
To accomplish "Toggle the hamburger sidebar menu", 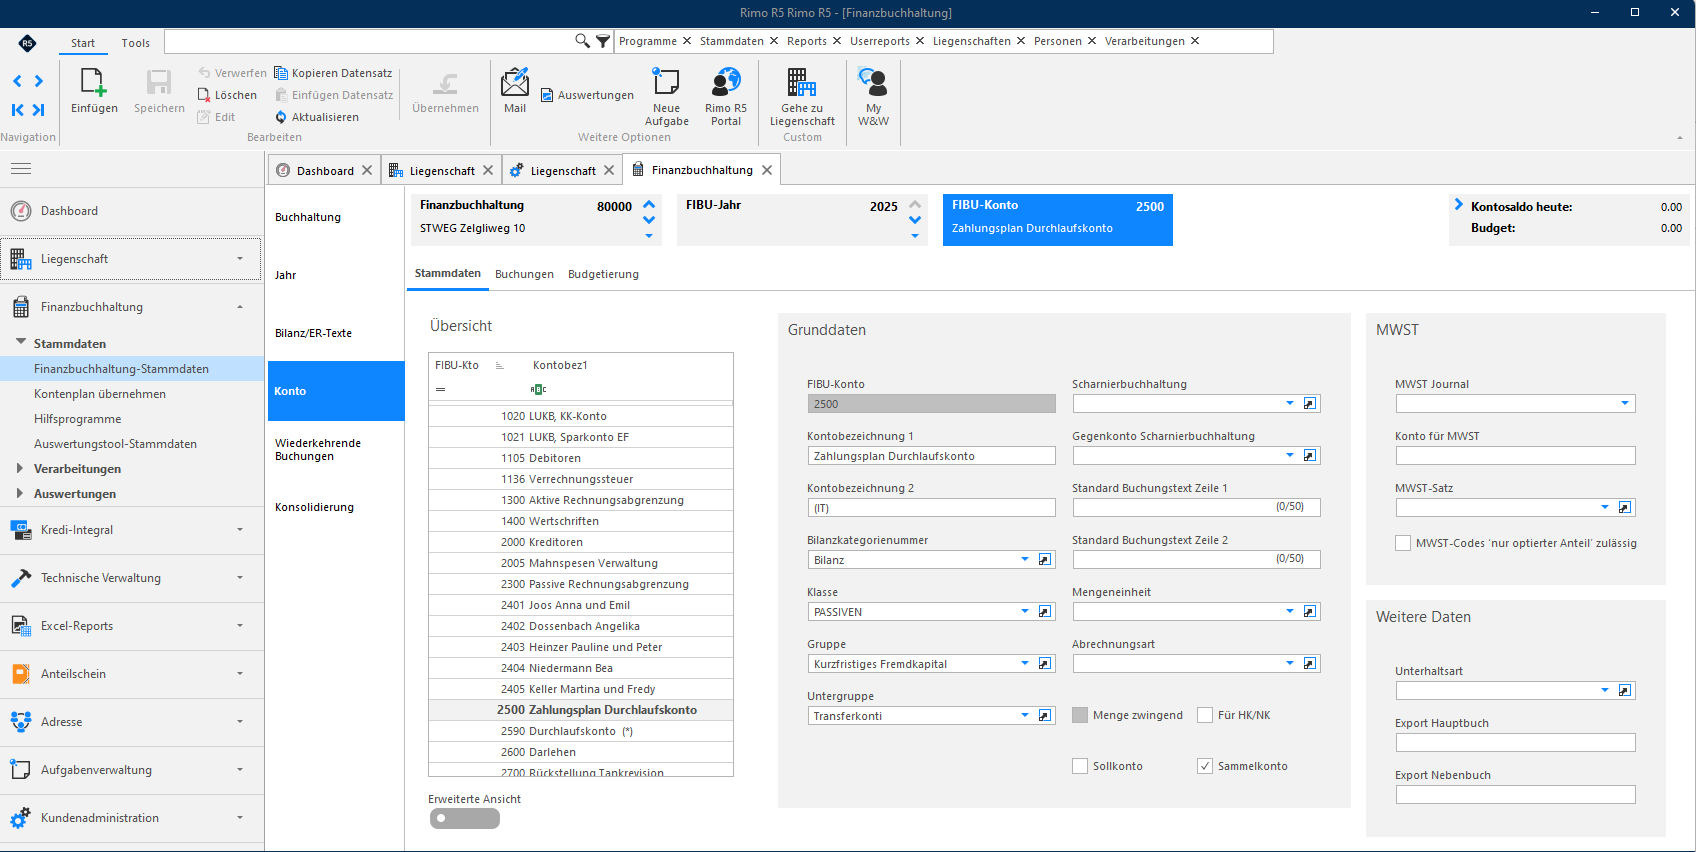I will tap(21, 169).
